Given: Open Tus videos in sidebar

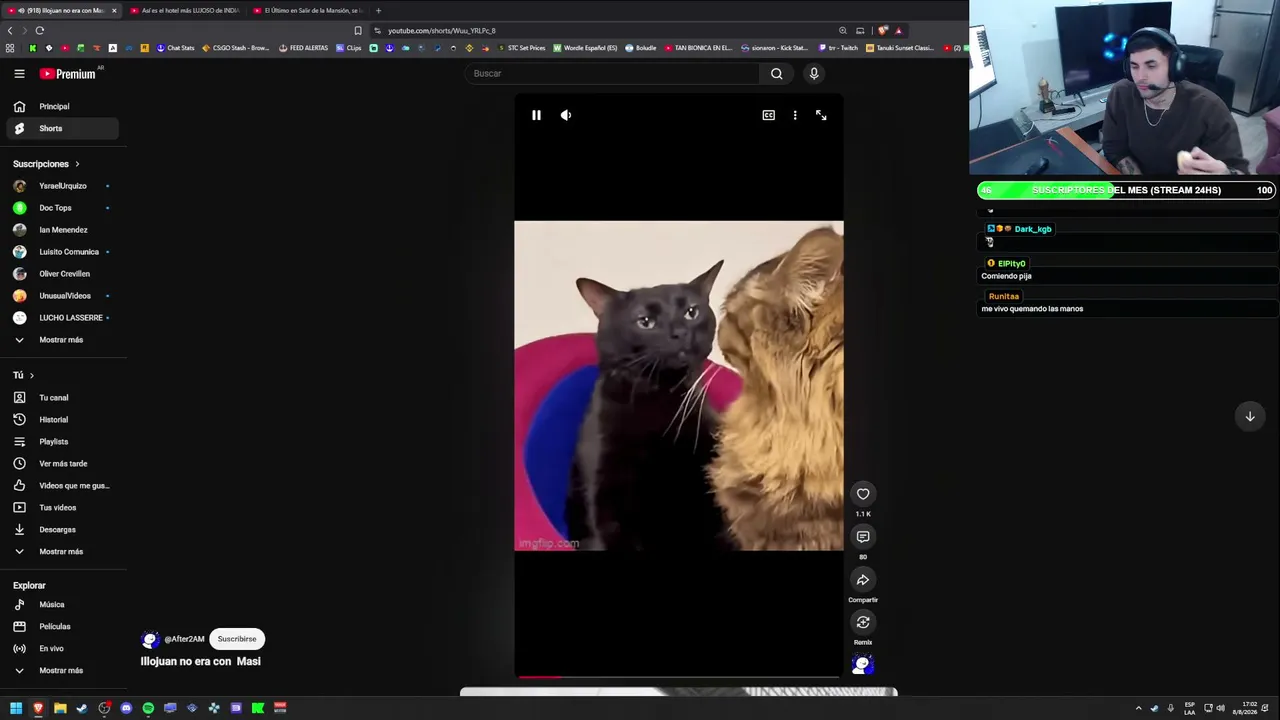Looking at the screenshot, I should tap(63, 508).
